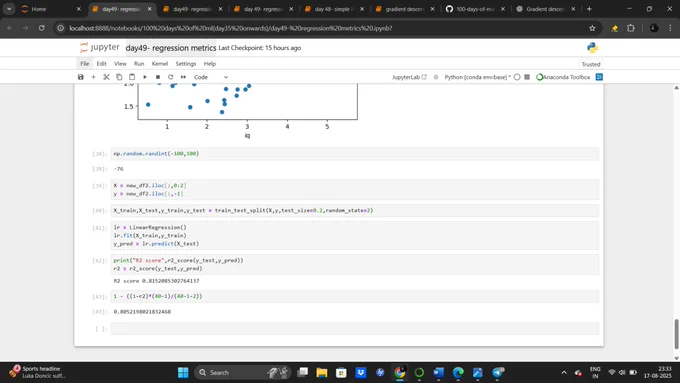Click the notebook vertical scrollbar thumb
Viewport: 680px width, 383px height.
tap(676, 334)
